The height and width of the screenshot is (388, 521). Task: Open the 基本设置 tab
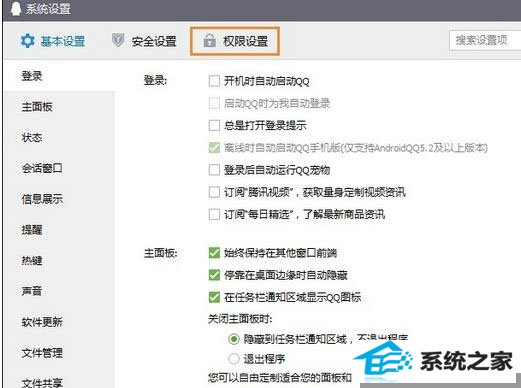point(53,41)
